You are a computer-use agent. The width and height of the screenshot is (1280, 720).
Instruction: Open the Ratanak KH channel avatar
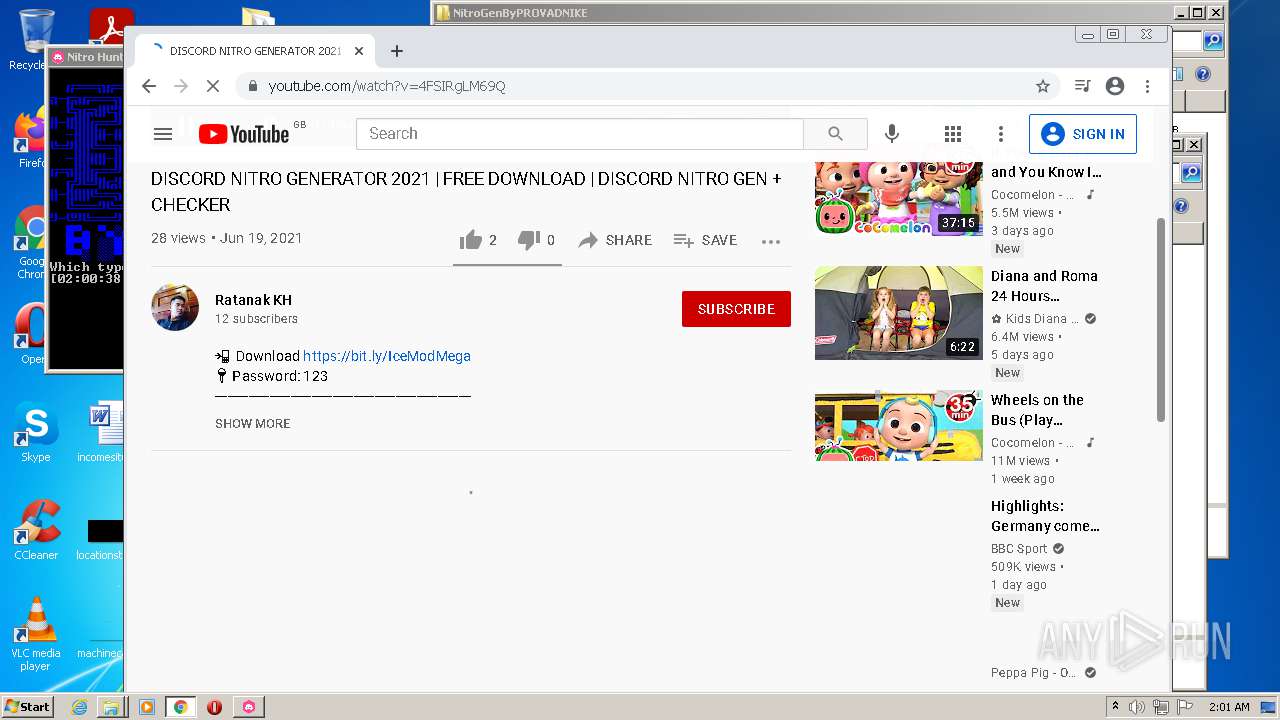point(175,307)
